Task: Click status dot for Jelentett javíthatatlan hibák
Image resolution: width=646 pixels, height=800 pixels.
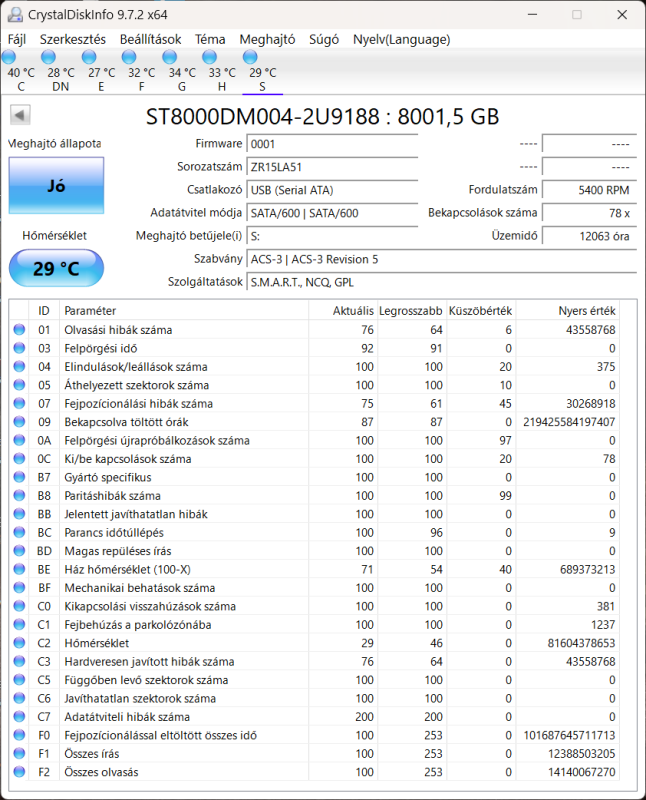Action: [19, 514]
